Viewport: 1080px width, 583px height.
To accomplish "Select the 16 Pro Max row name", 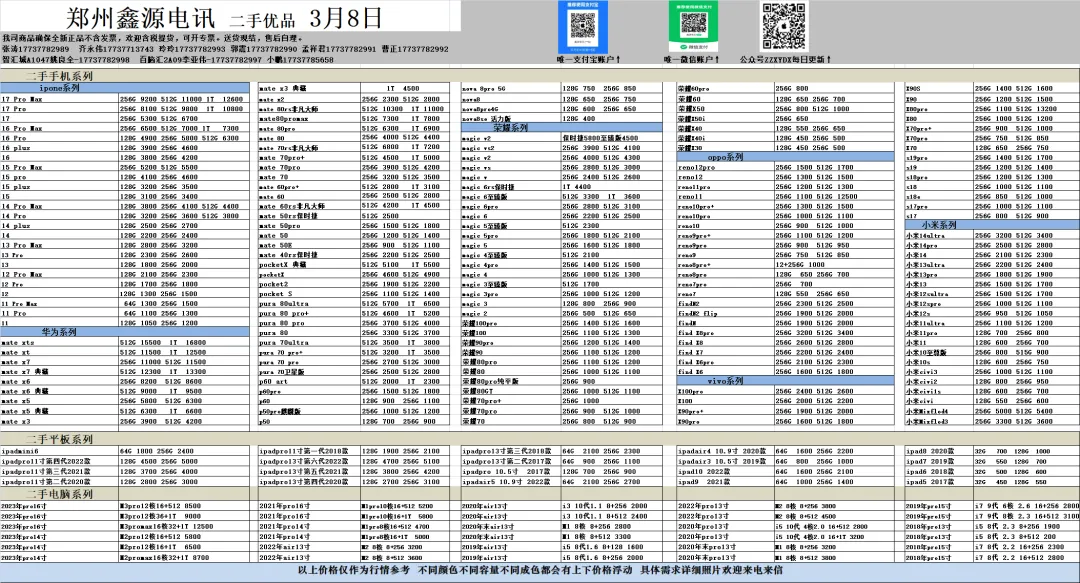I will point(22,128).
